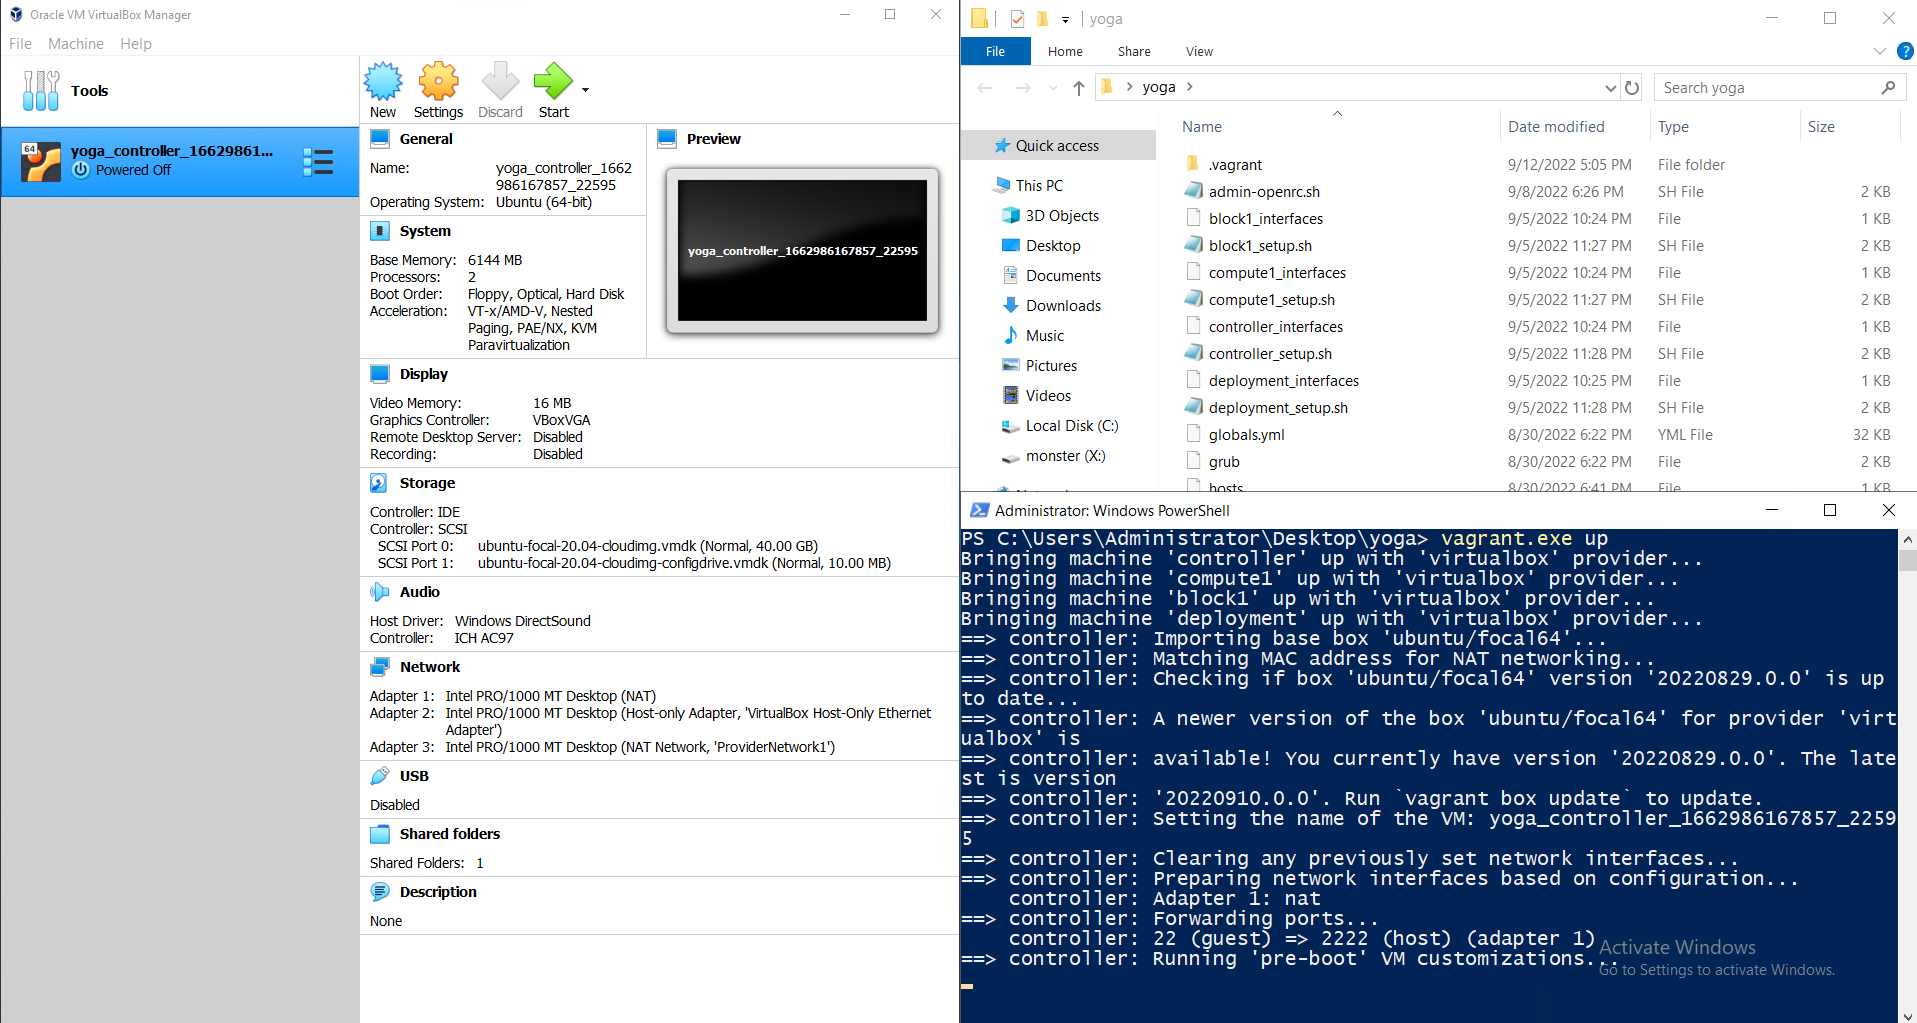Open VirtualBox Settings gear icon
This screenshot has height=1023, width=1917.
coord(438,82)
